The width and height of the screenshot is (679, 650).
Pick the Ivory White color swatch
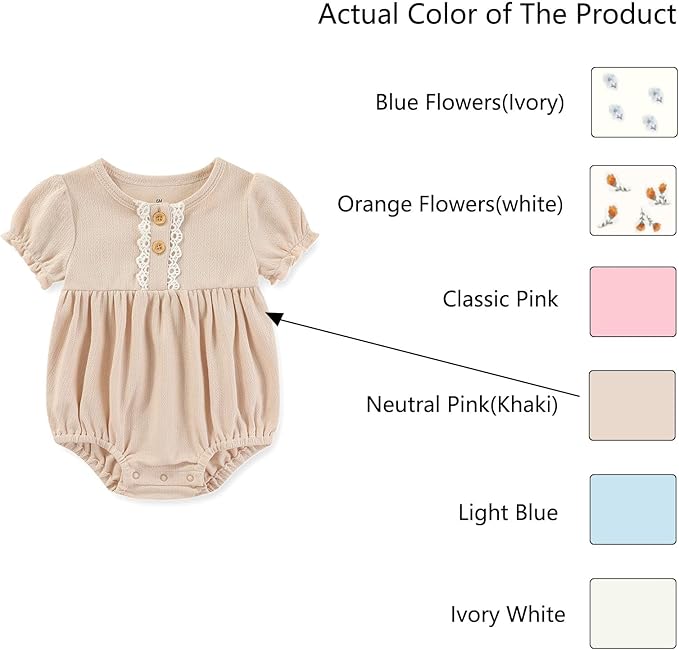pyautogui.click(x=633, y=613)
